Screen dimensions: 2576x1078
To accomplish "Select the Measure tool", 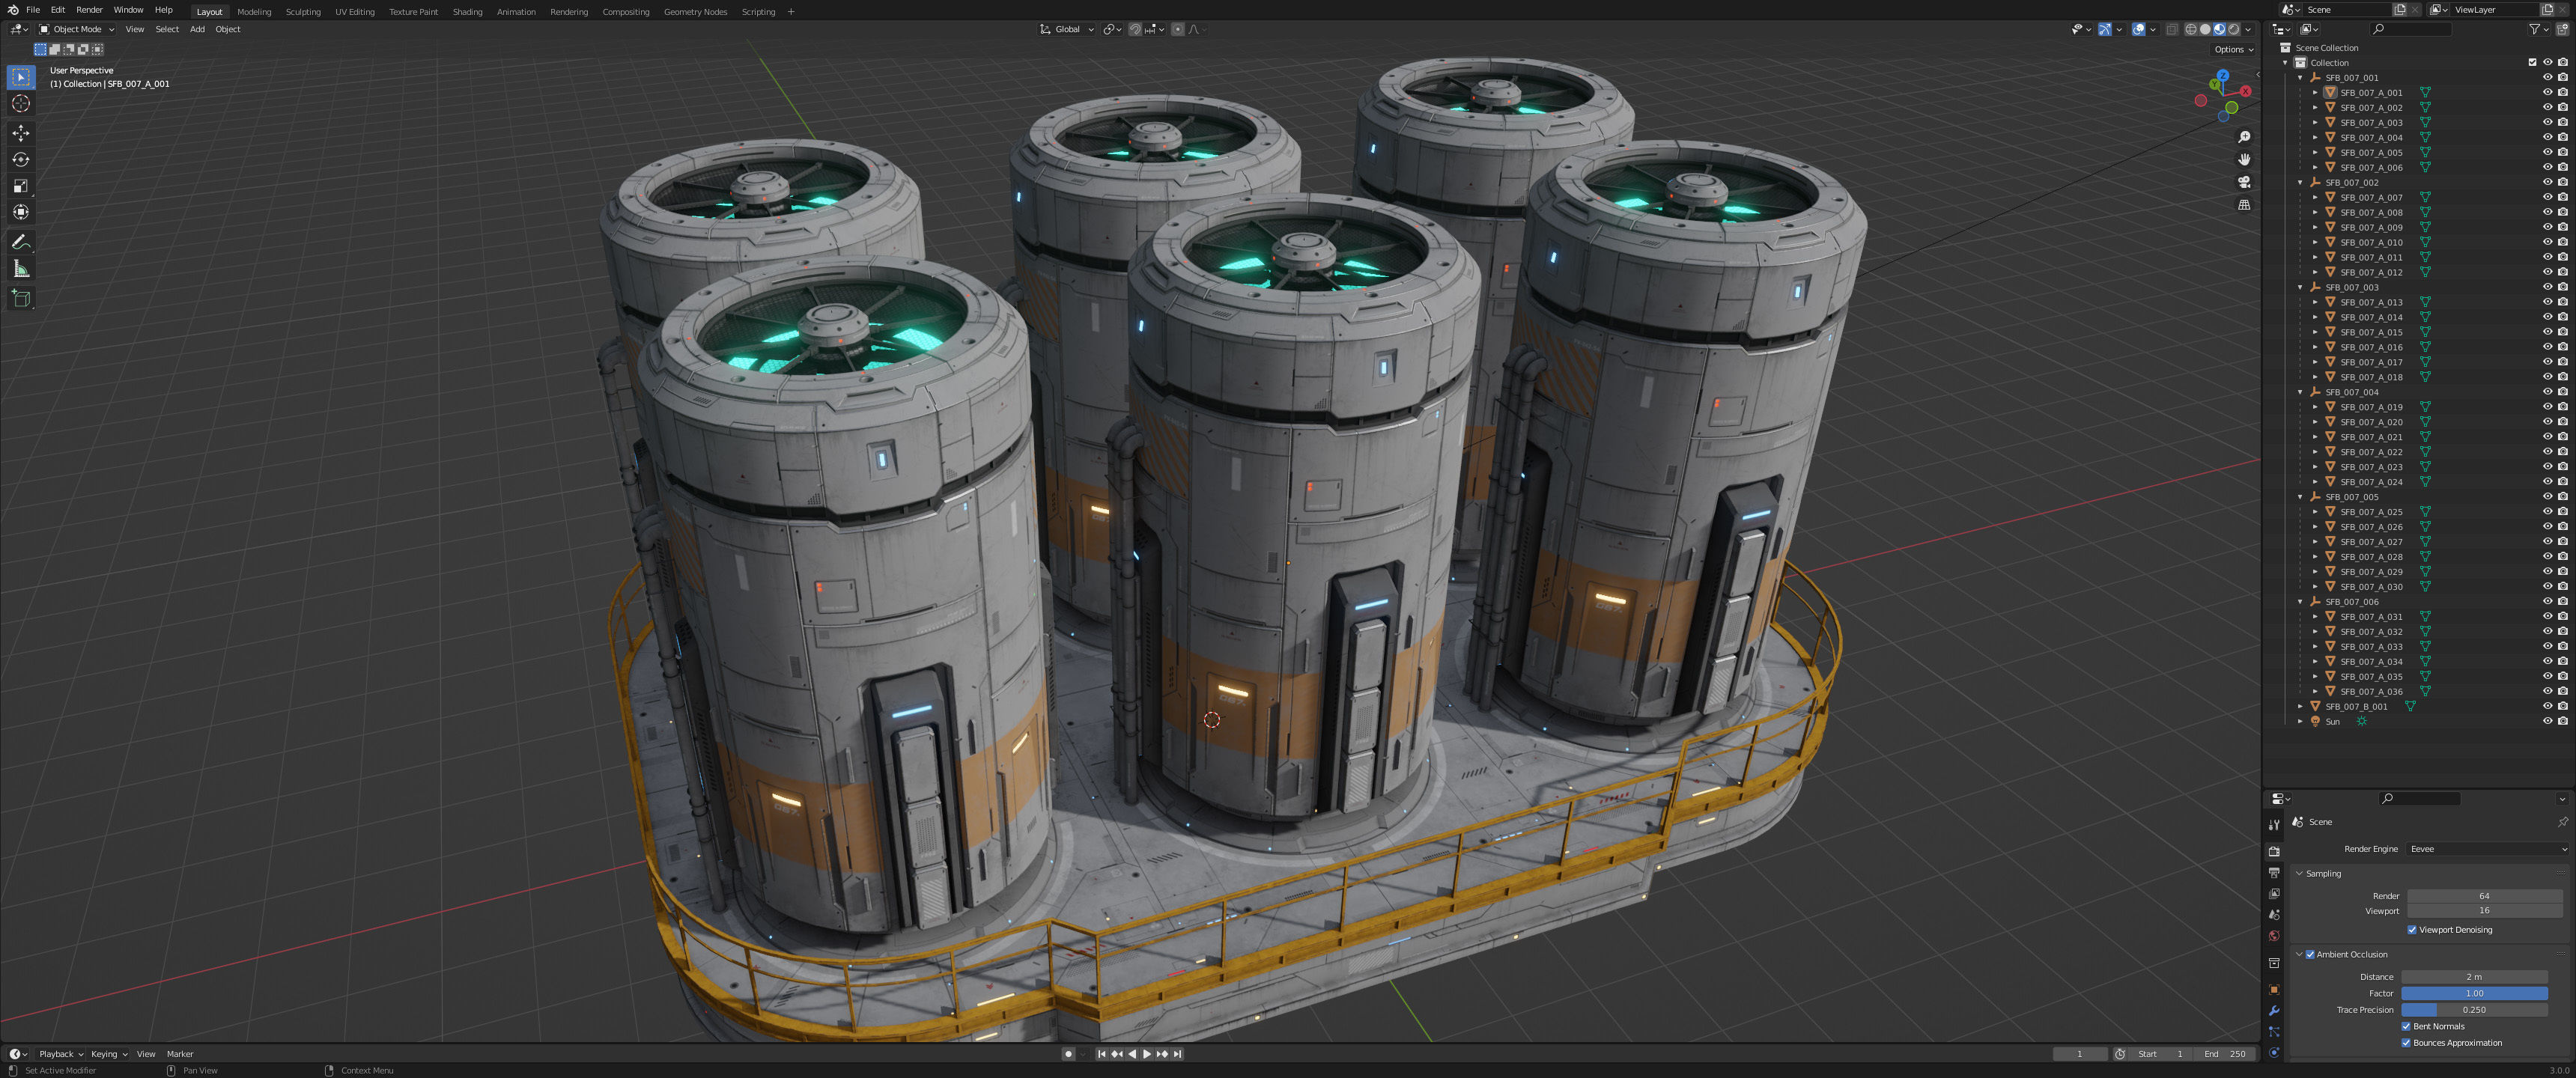I will (21, 269).
